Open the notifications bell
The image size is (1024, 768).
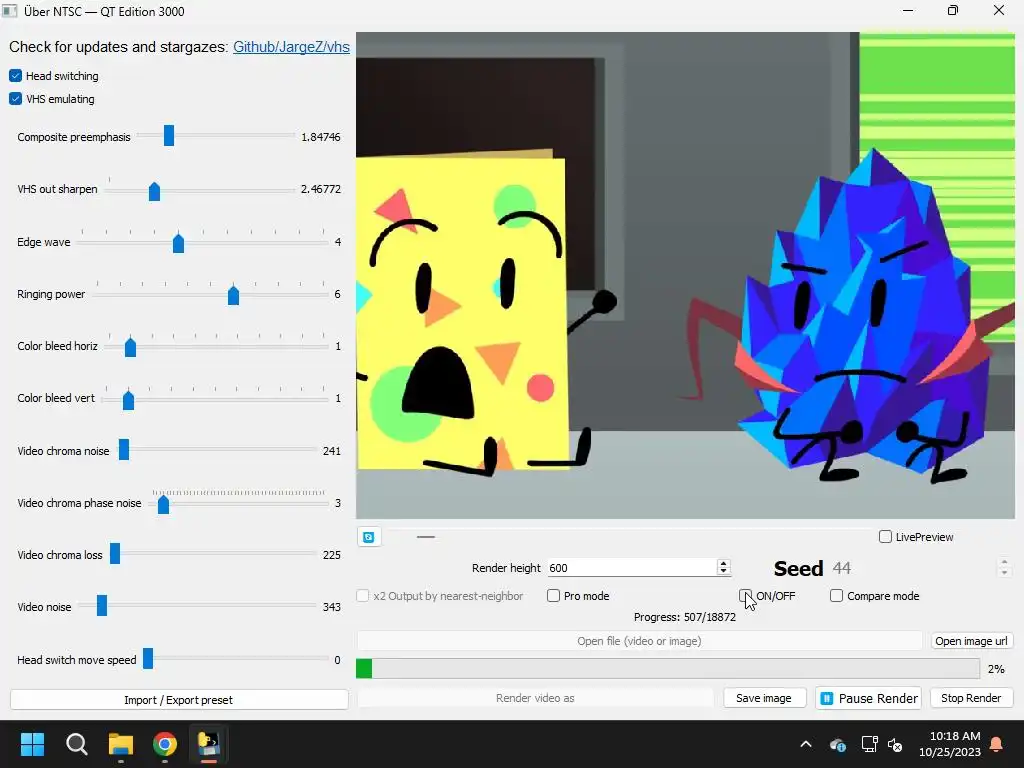pos(997,744)
